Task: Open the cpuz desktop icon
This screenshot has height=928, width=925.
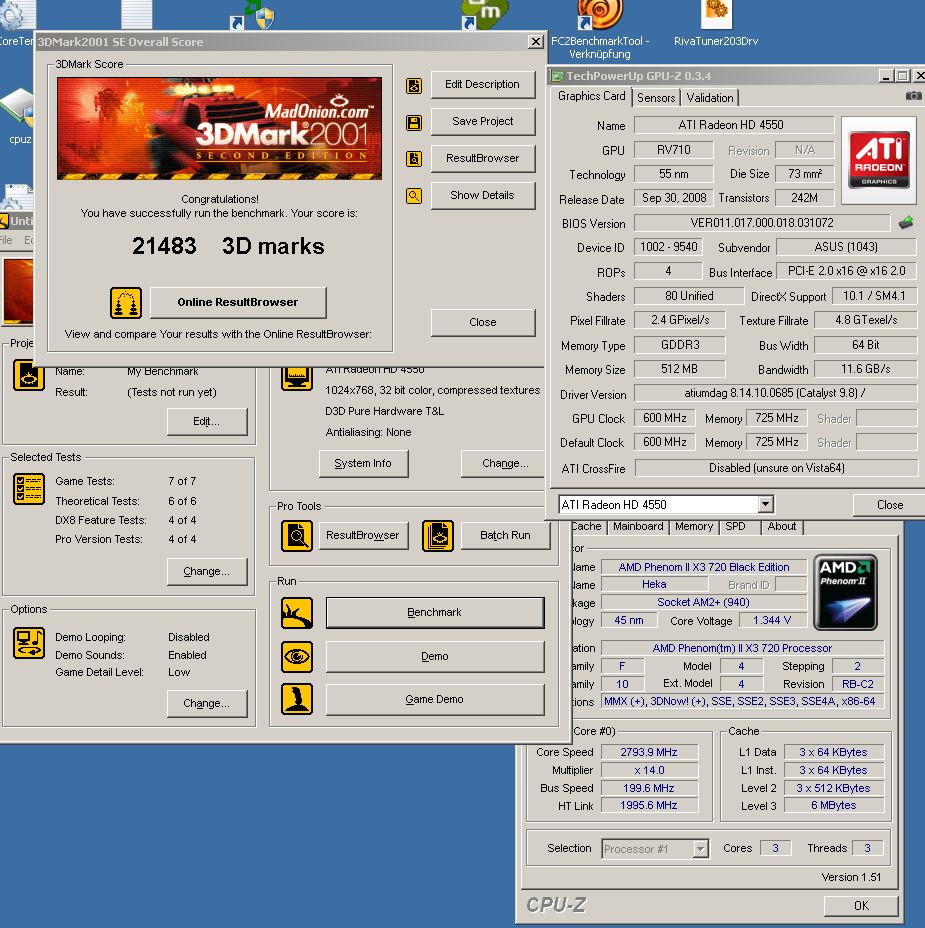Action: point(20,117)
